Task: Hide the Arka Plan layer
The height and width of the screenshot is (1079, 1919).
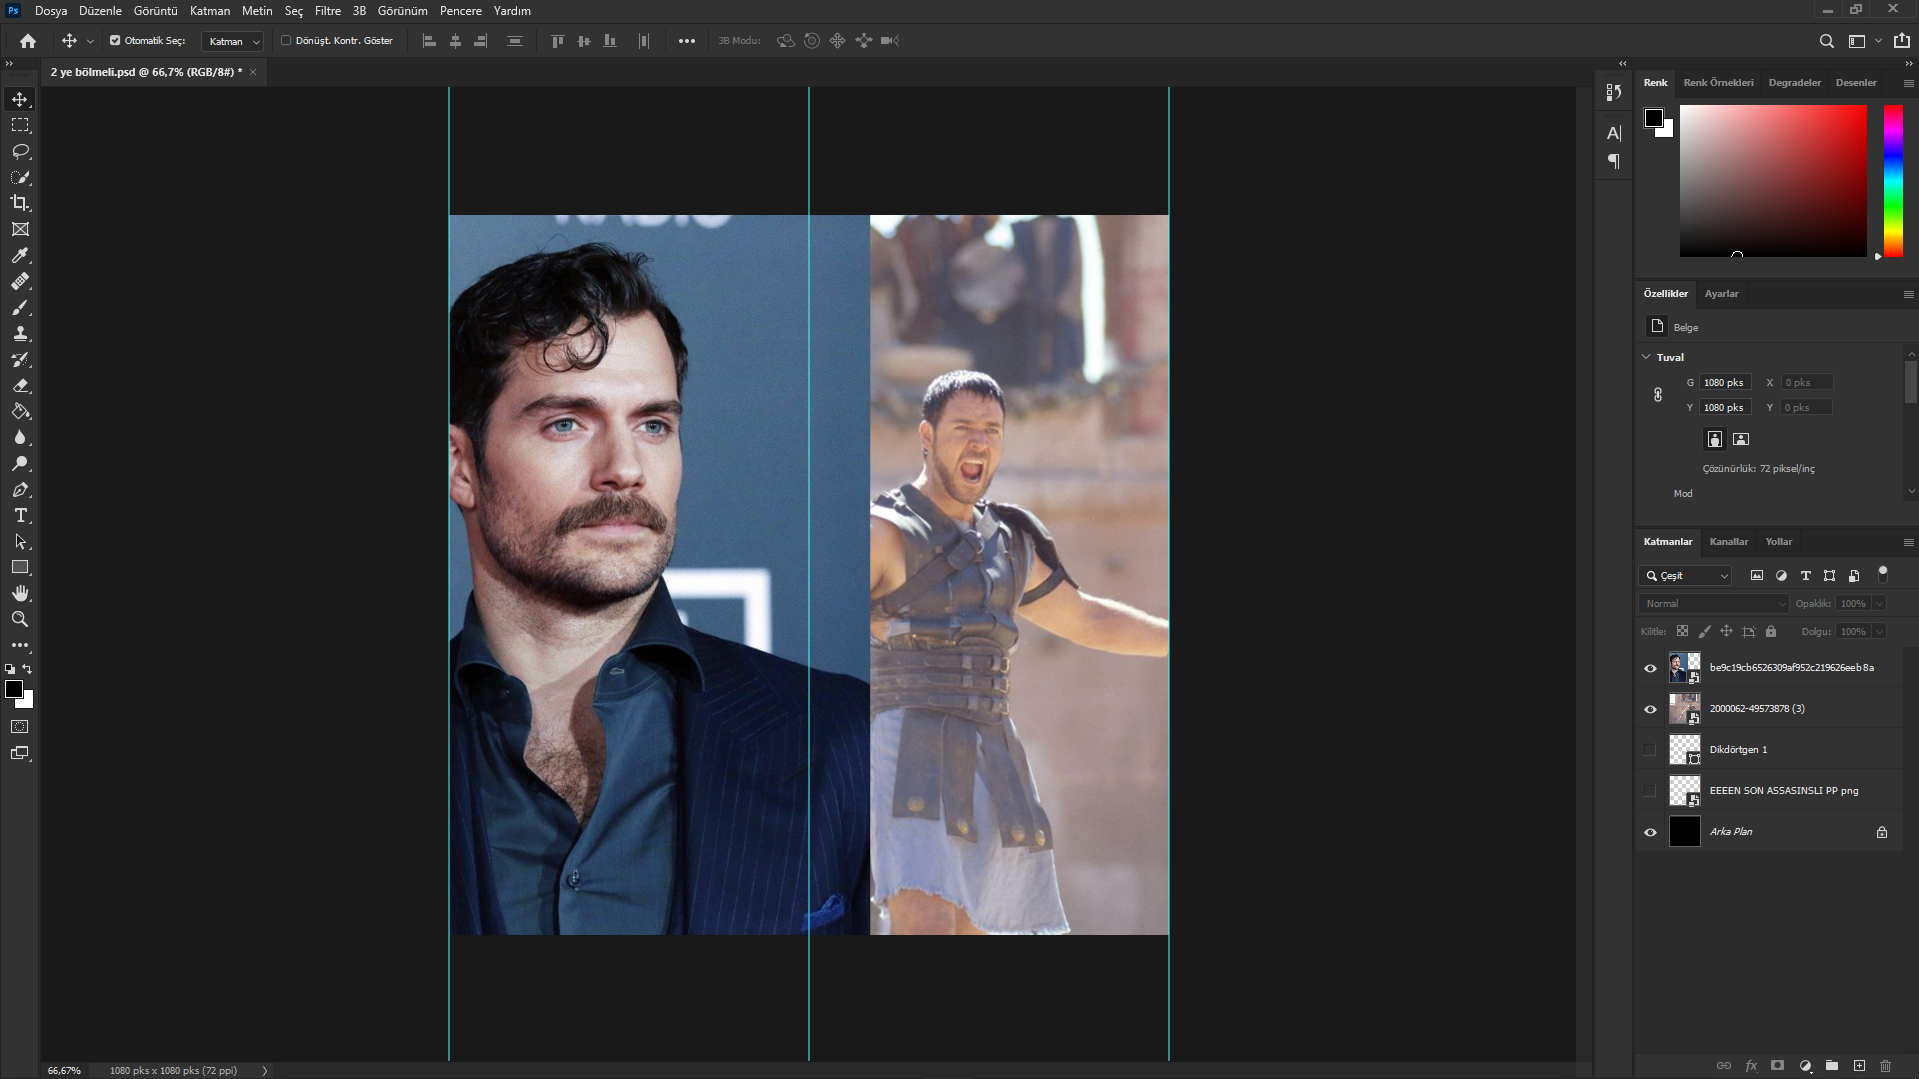Action: point(1650,832)
